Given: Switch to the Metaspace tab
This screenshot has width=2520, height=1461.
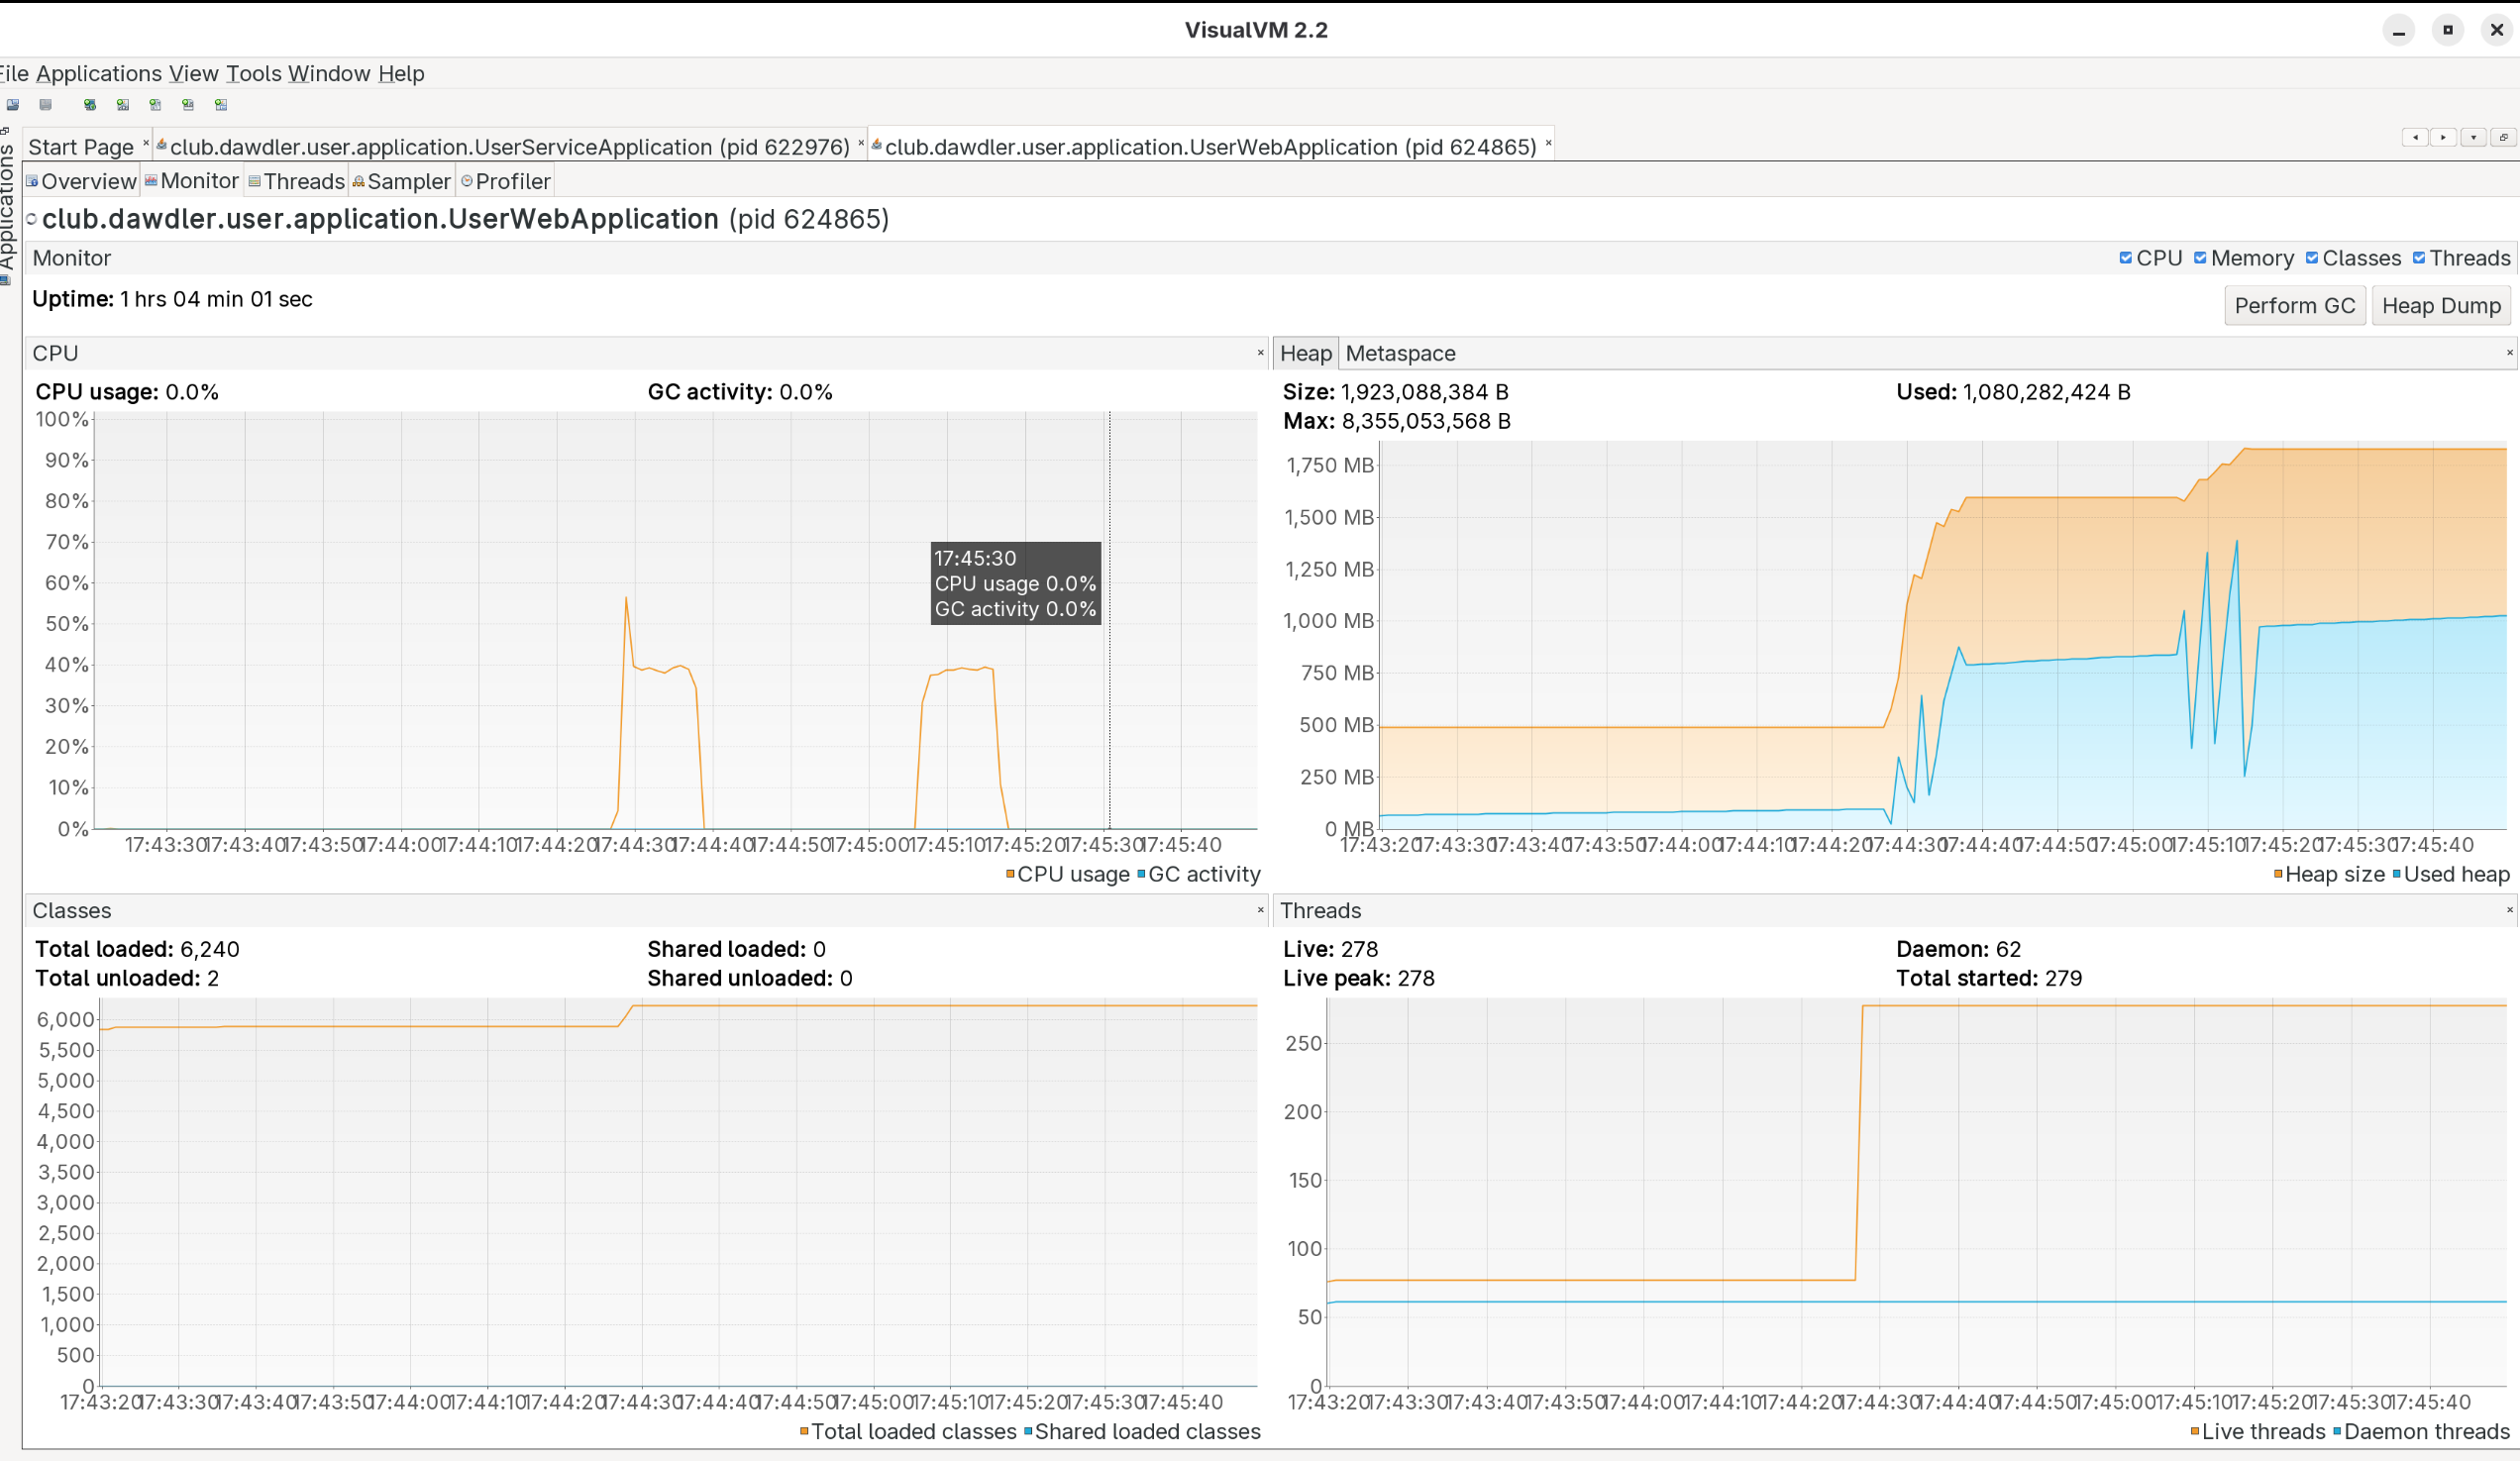Looking at the screenshot, I should click(x=1400, y=354).
